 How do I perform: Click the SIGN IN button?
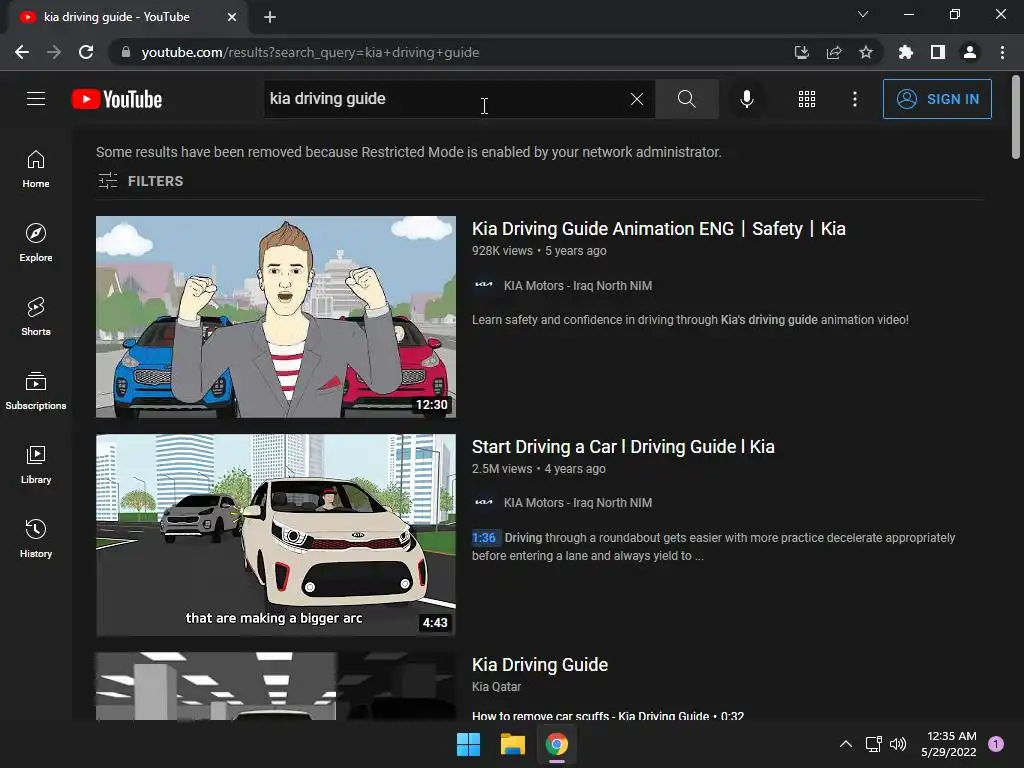[936, 99]
